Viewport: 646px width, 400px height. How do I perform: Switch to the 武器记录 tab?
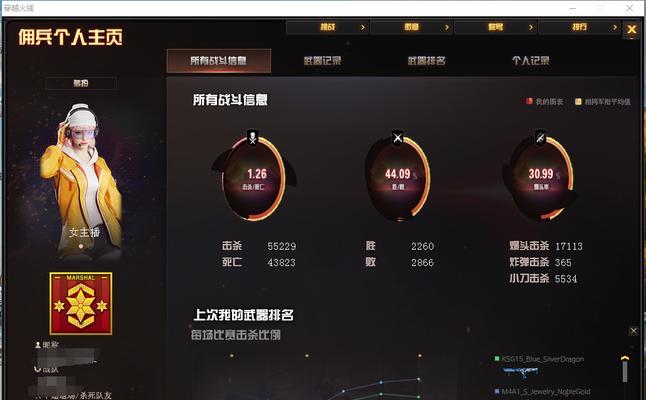[x=322, y=61]
